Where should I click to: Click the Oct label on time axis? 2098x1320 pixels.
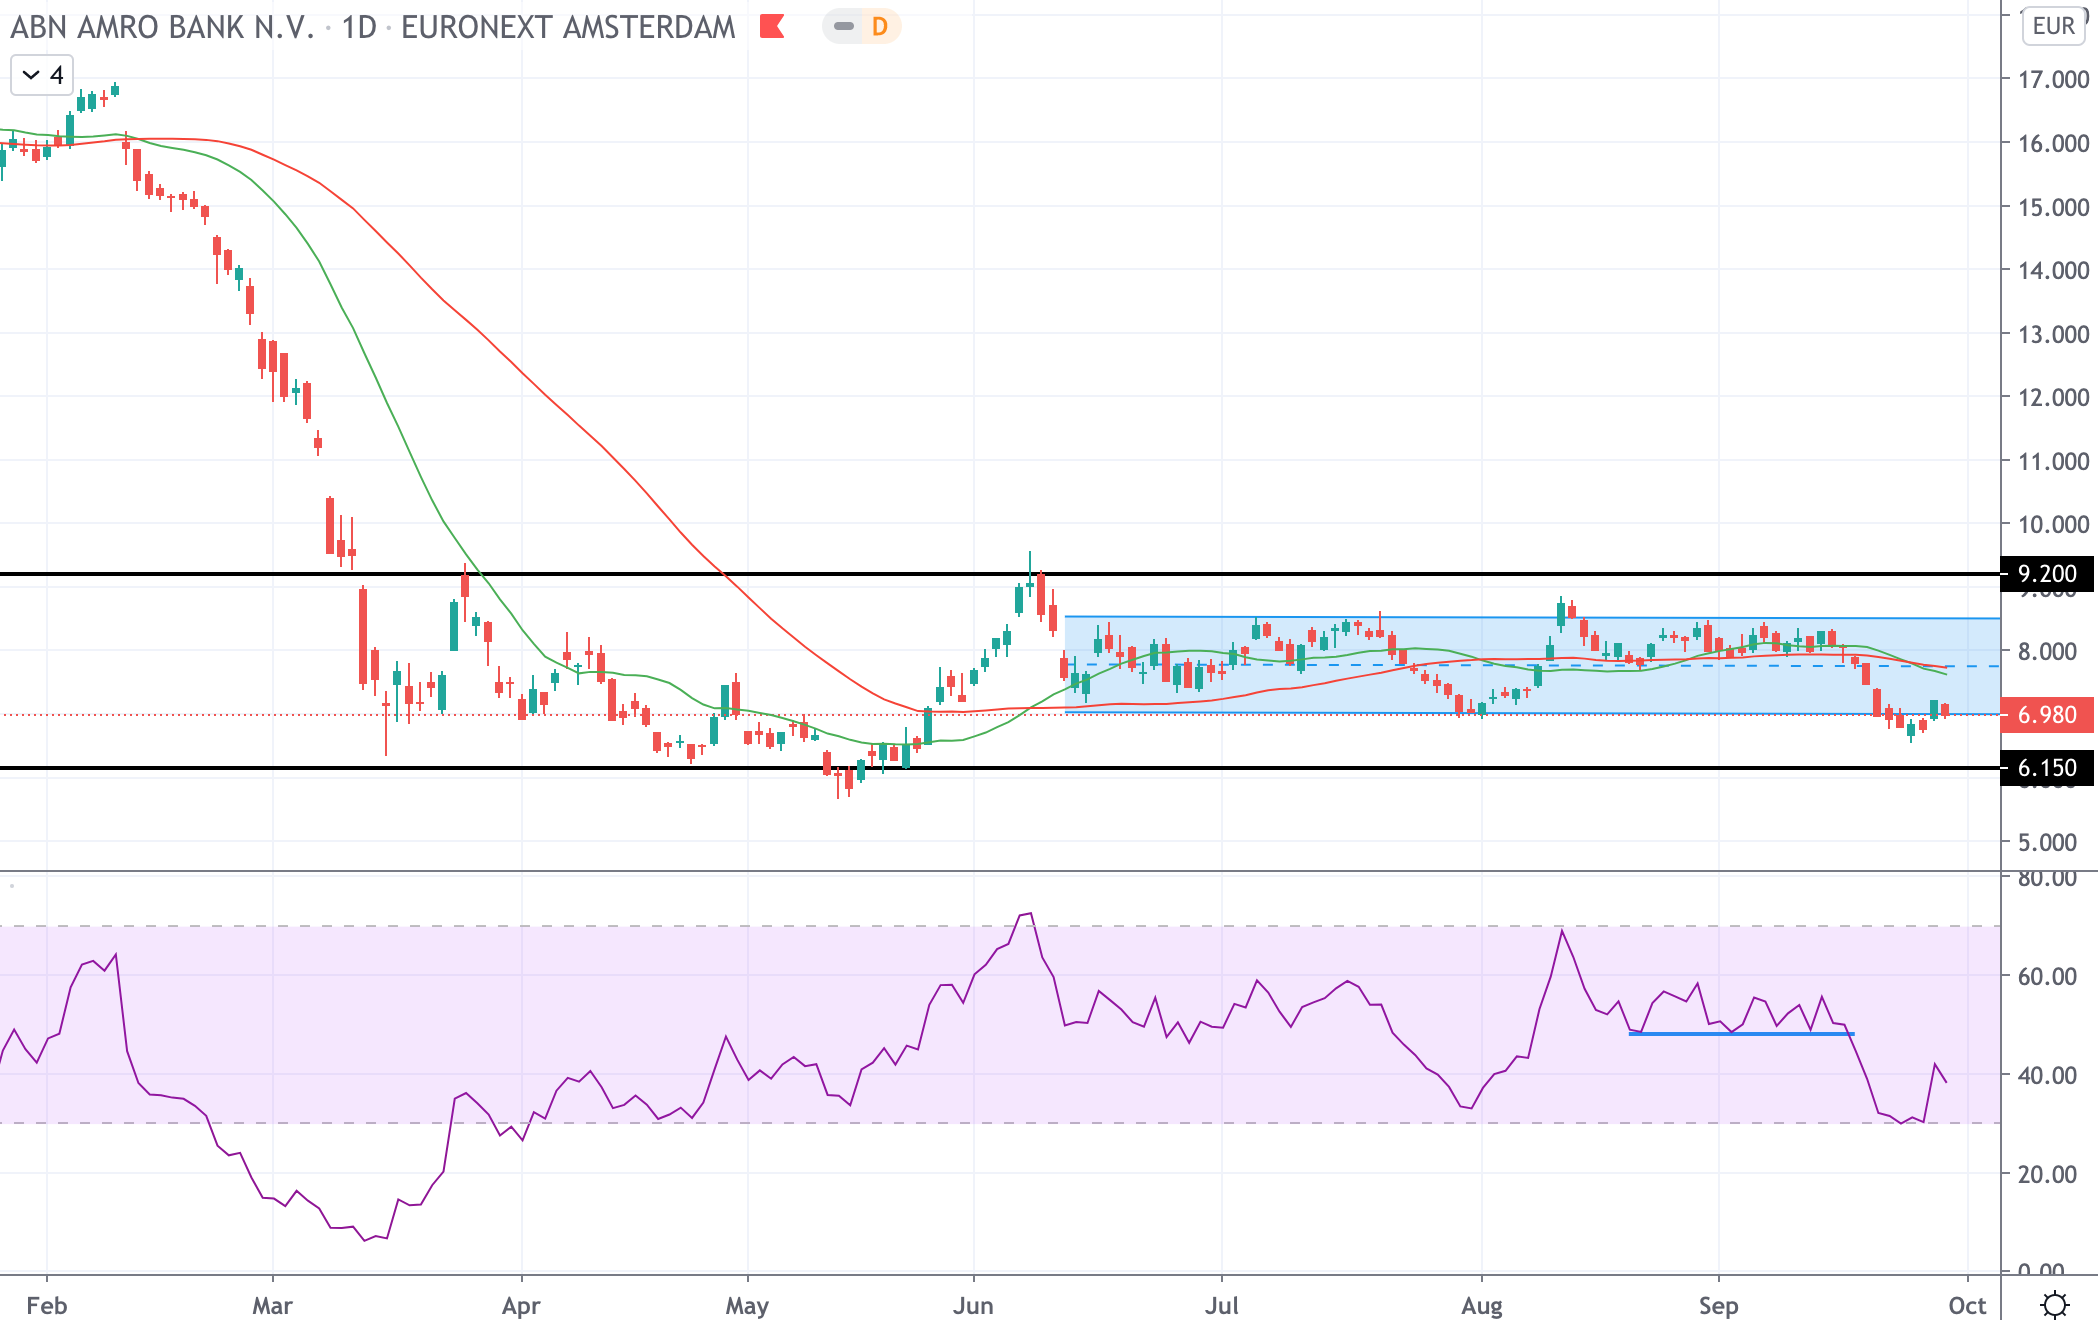(1967, 1305)
